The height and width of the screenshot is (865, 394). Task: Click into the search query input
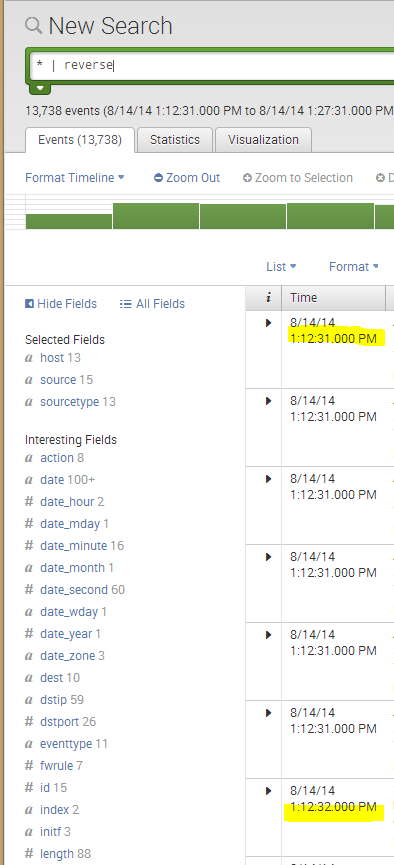click(212, 66)
